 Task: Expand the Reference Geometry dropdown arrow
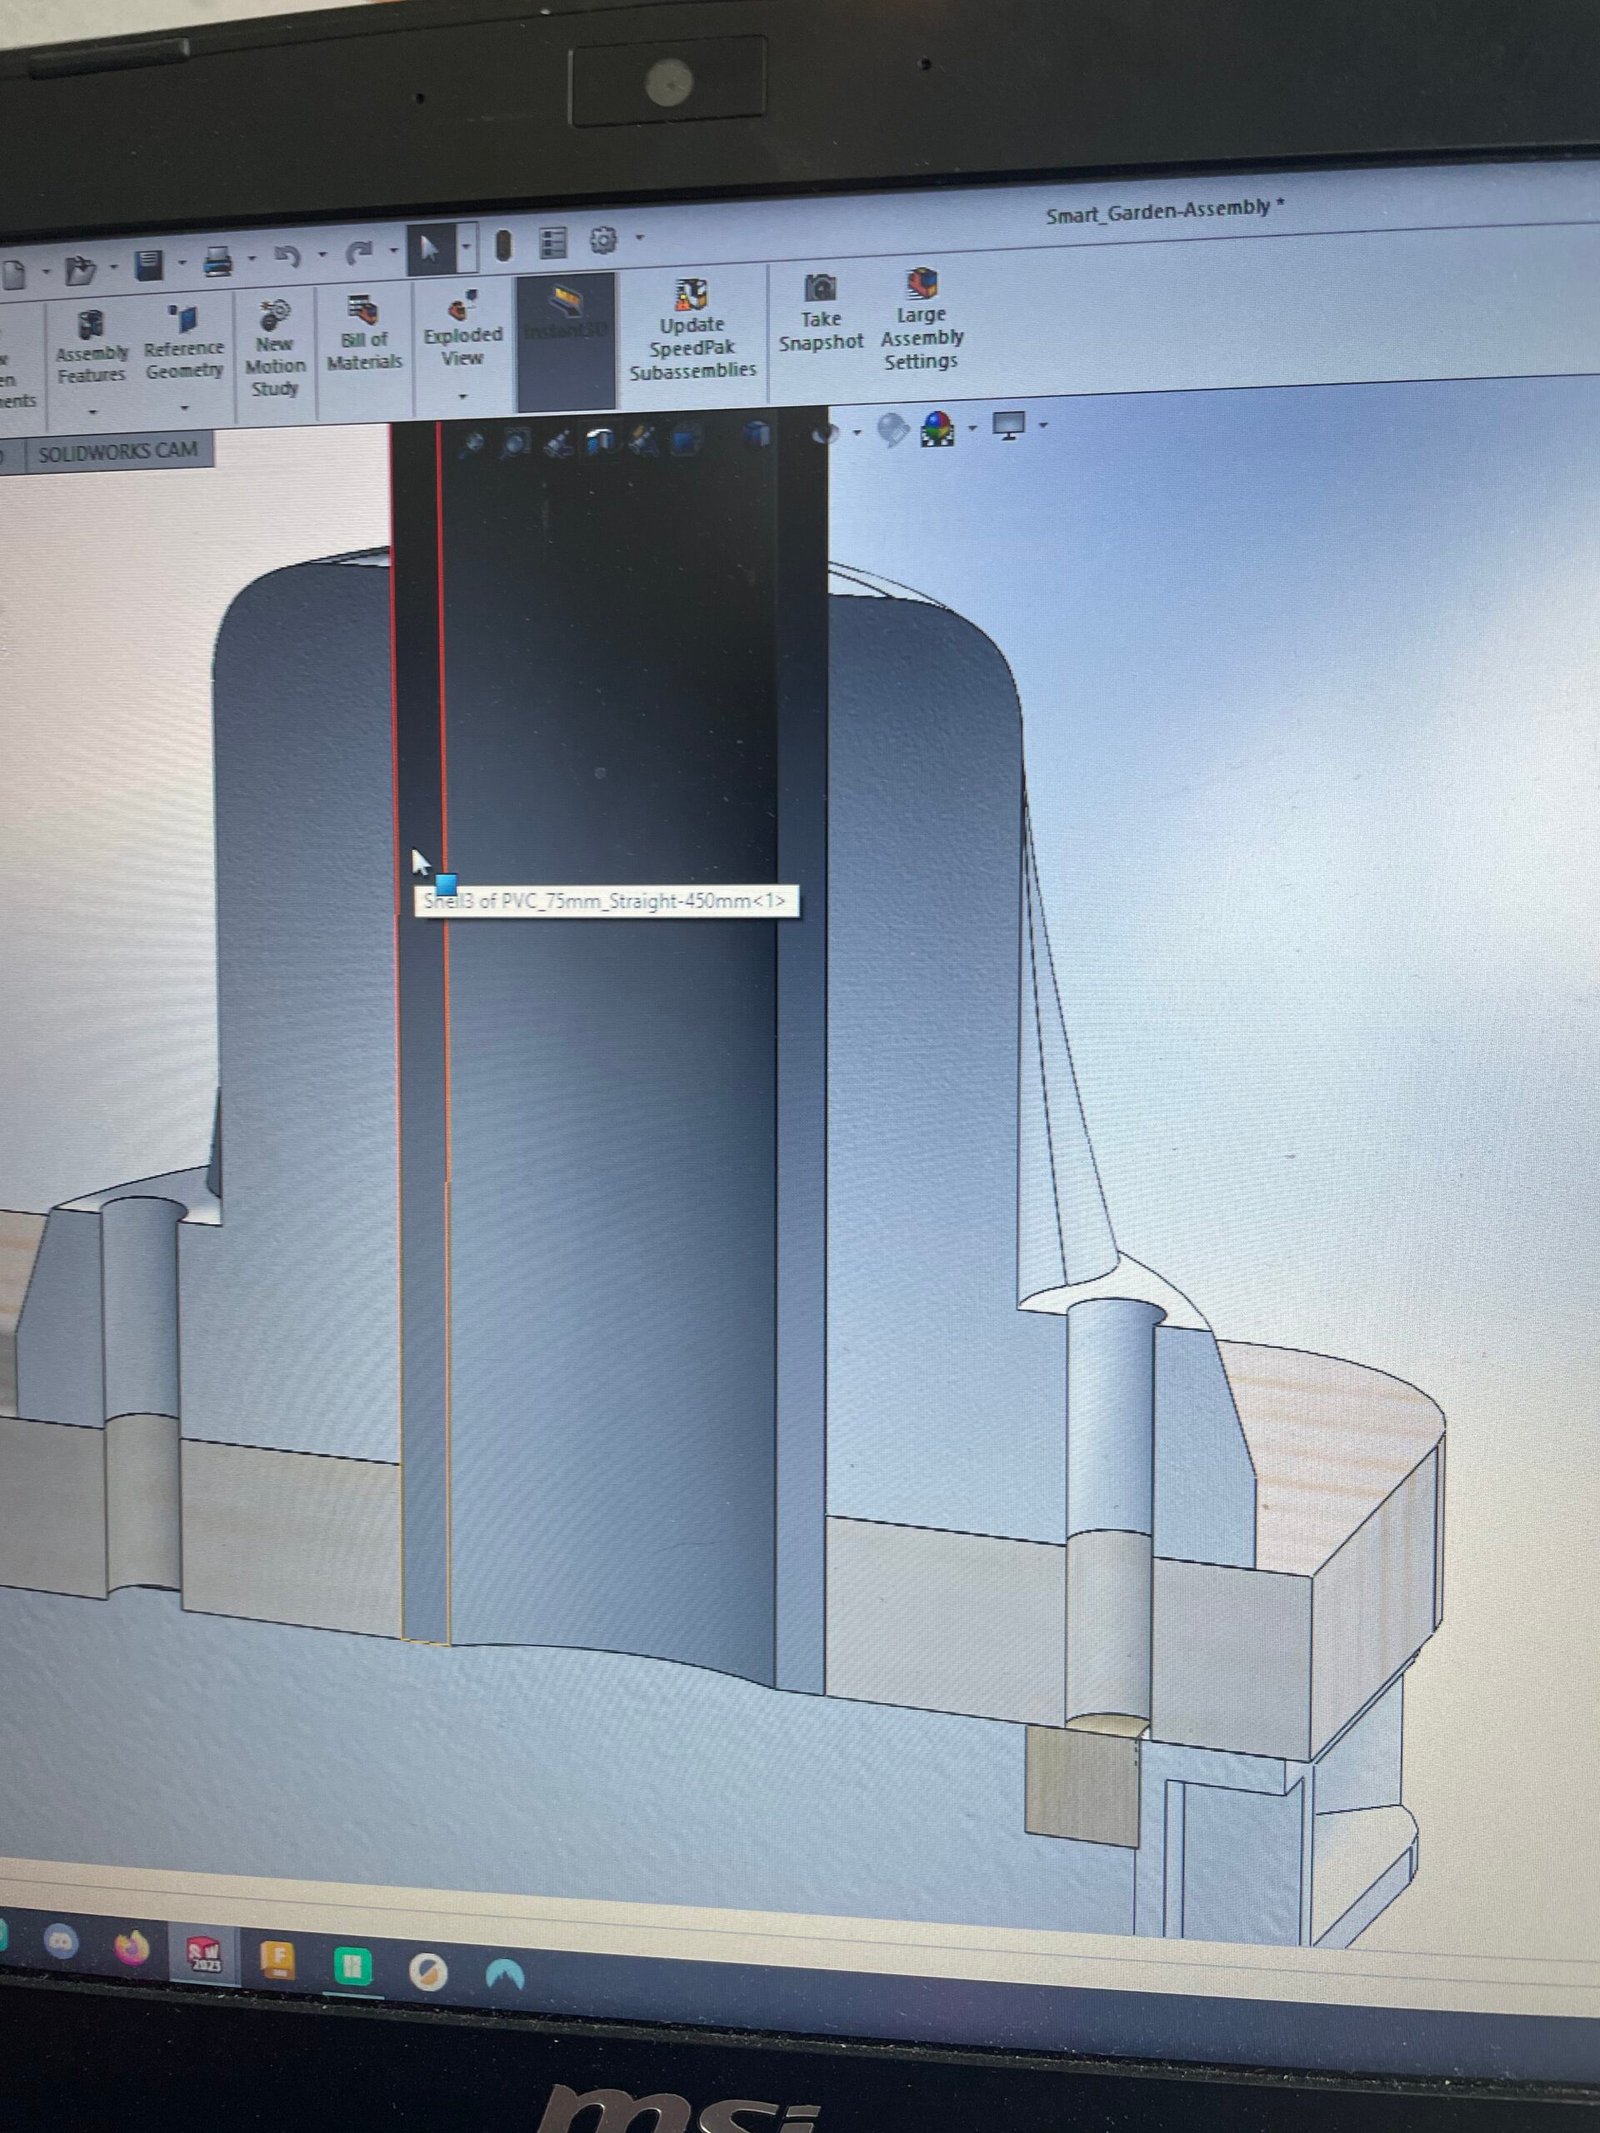point(184,407)
